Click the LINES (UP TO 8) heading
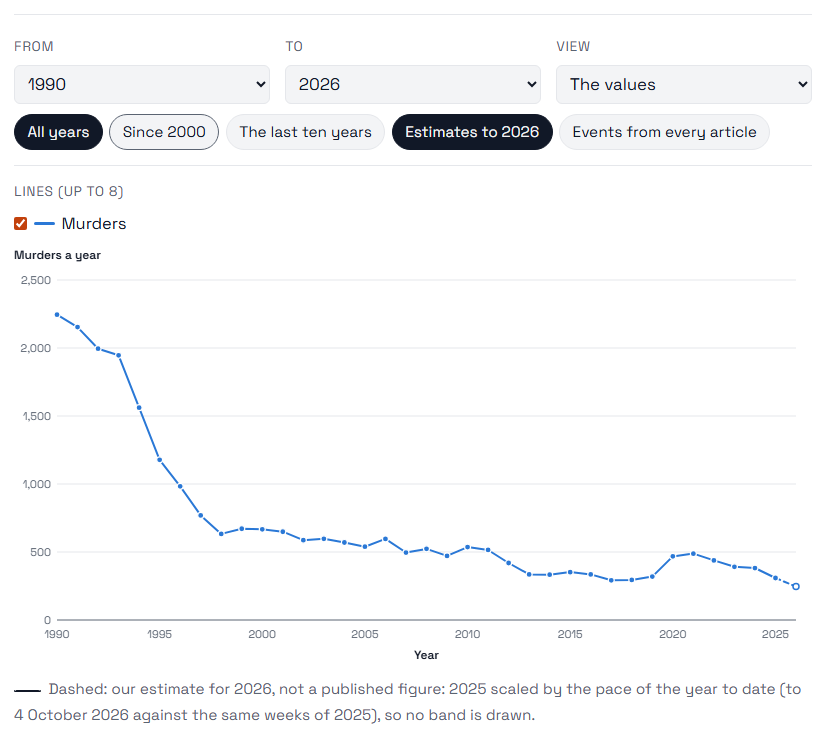 click(x=68, y=191)
